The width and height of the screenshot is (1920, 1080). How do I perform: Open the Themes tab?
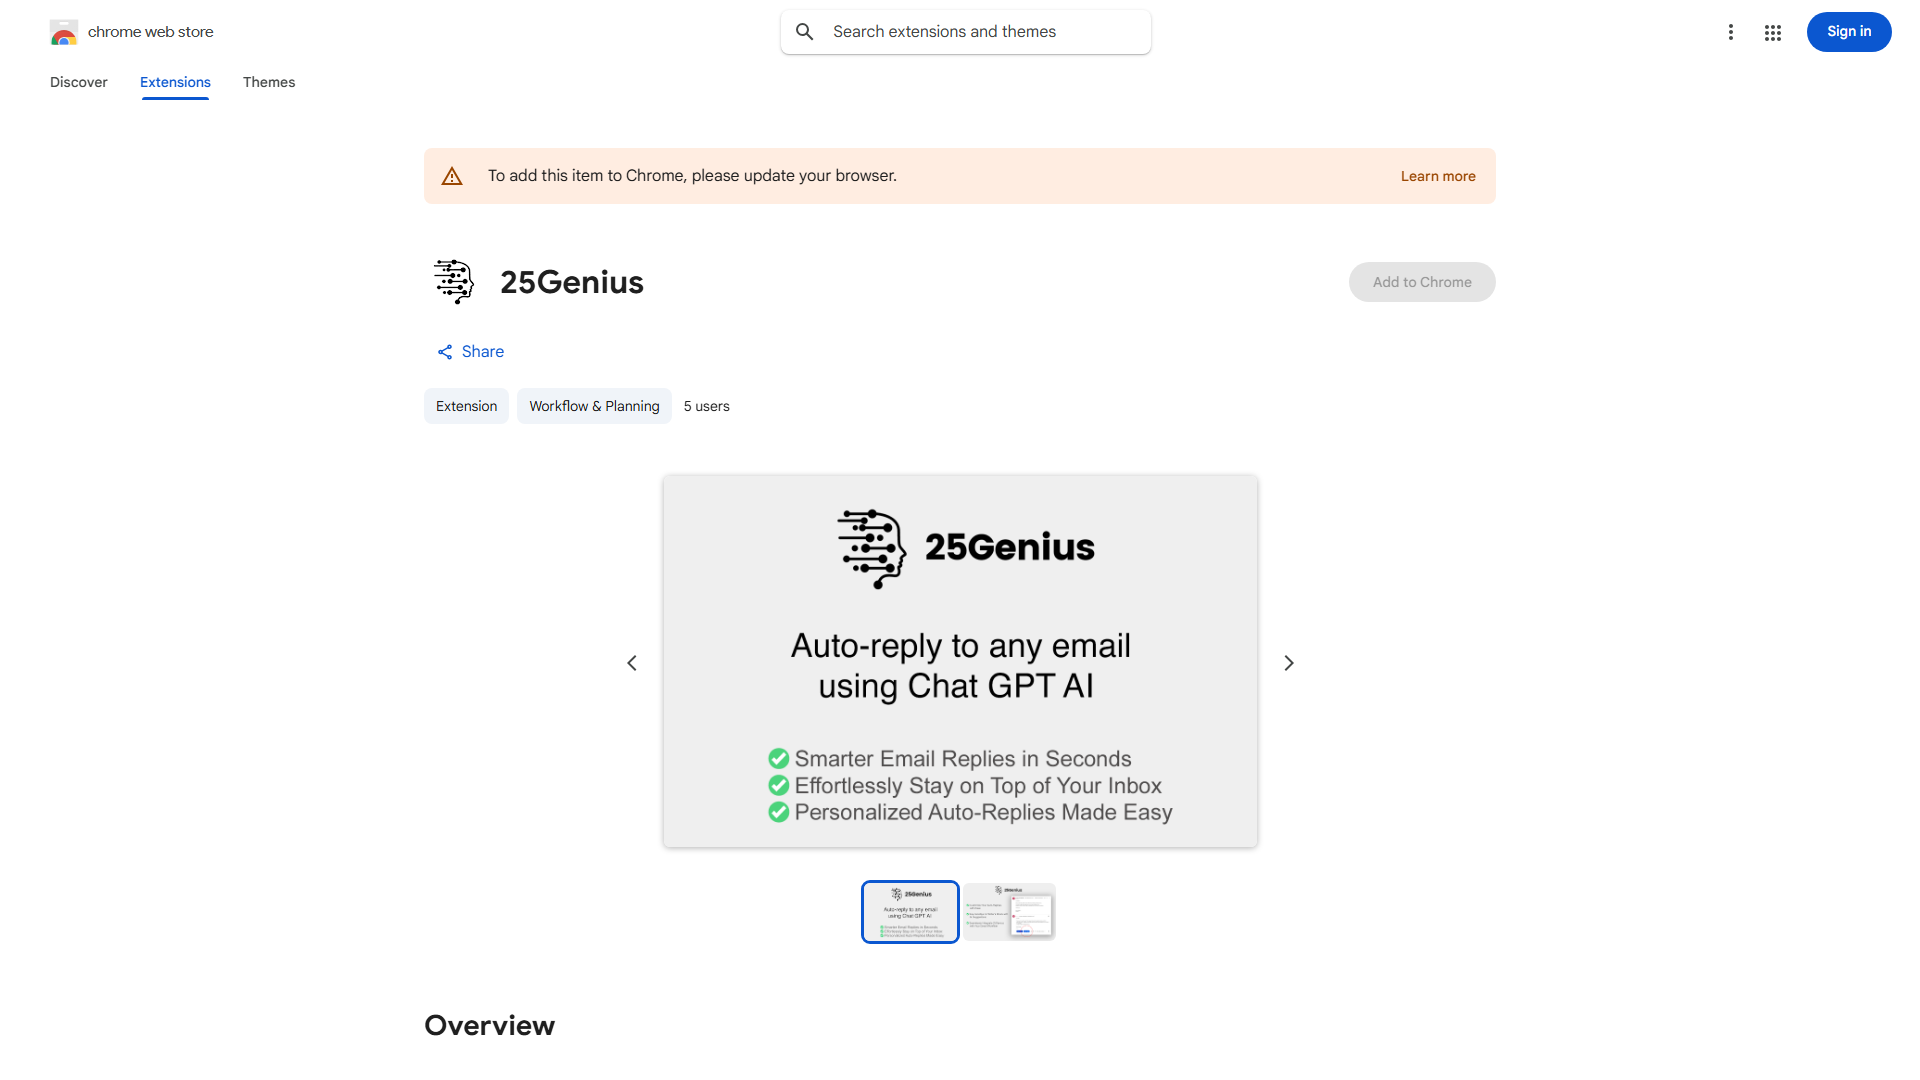click(x=269, y=82)
